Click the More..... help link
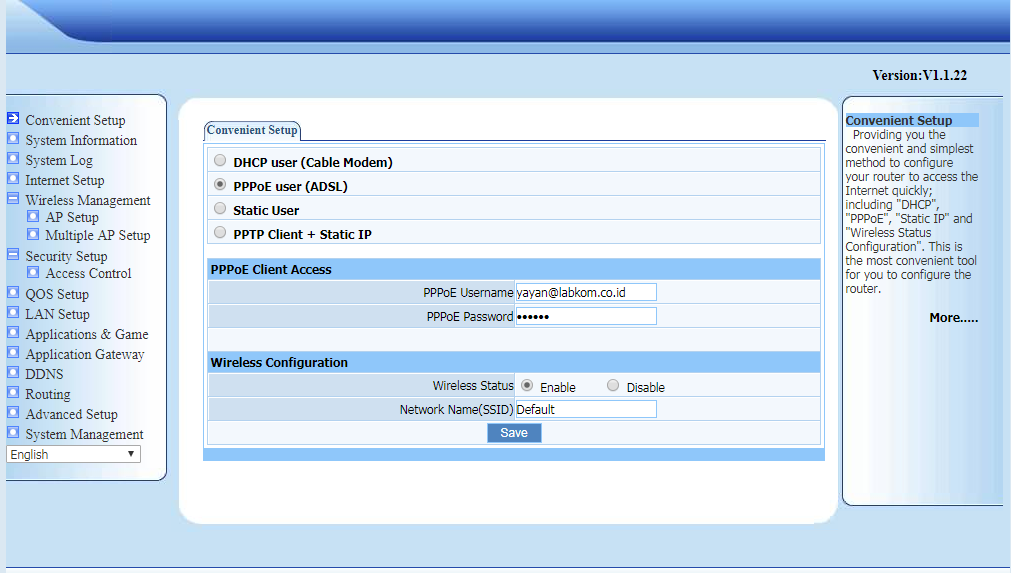This screenshot has height=573, width=1011. pyautogui.click(x=954, y=318)
